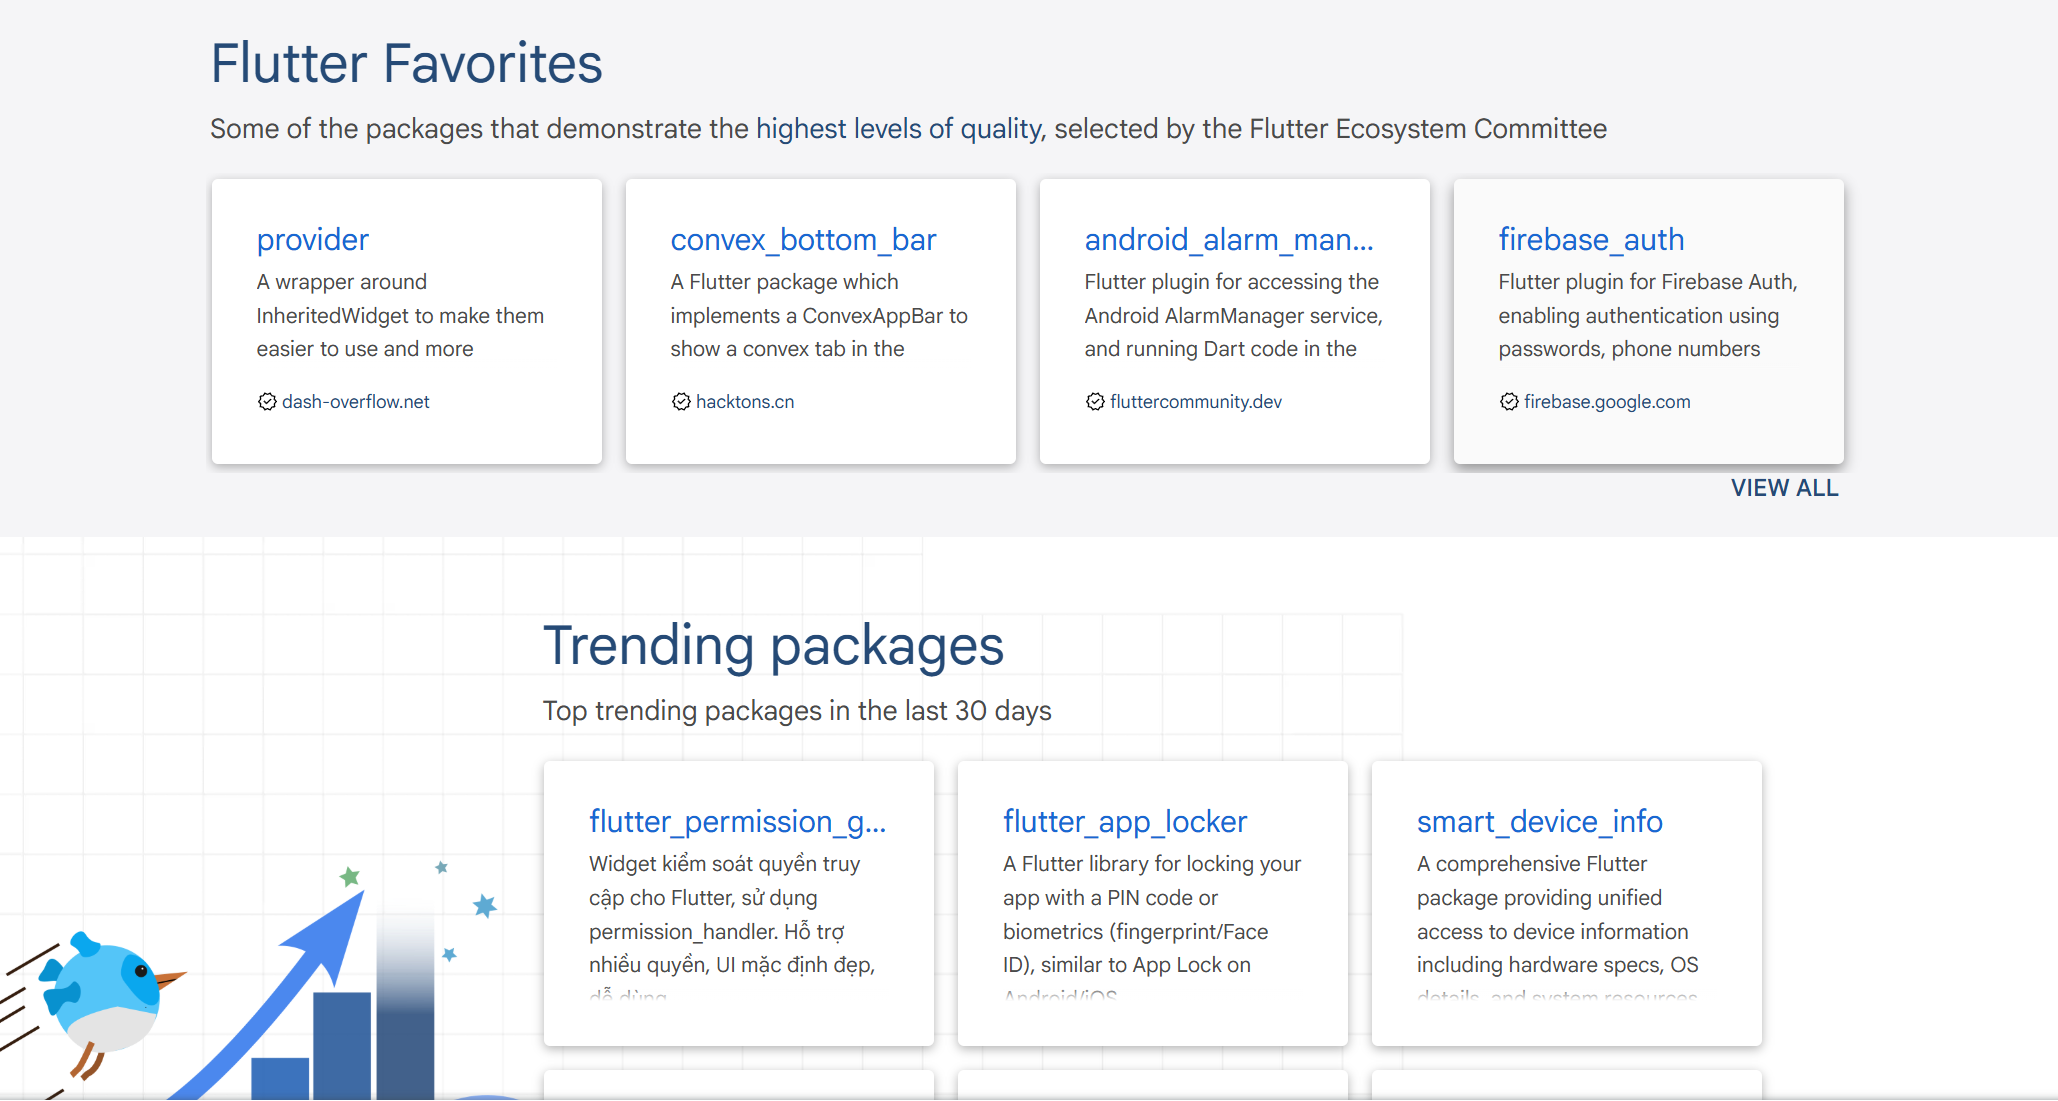The height and width of the screenshot is (1101, 2058).
Task: Open the firebase_auth package link
Action: (x=1590, y=240)
